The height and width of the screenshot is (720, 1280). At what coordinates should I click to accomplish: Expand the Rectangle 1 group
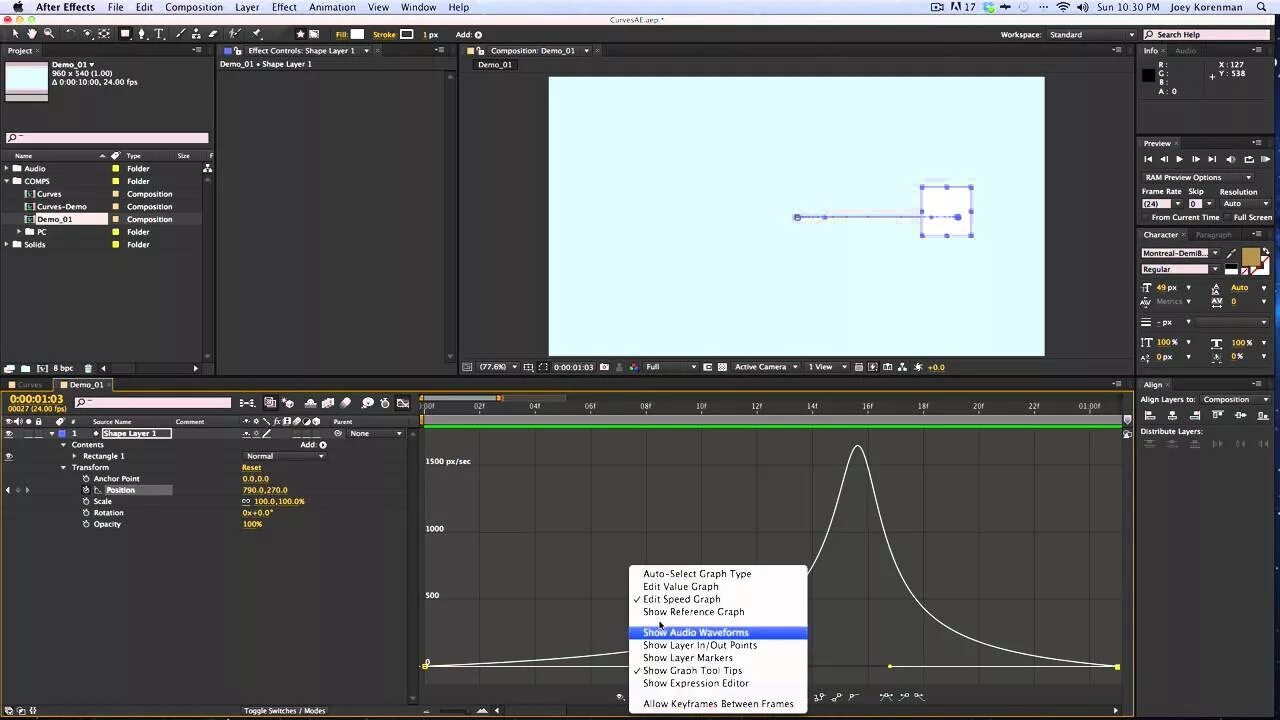click(x=74, y=456)
